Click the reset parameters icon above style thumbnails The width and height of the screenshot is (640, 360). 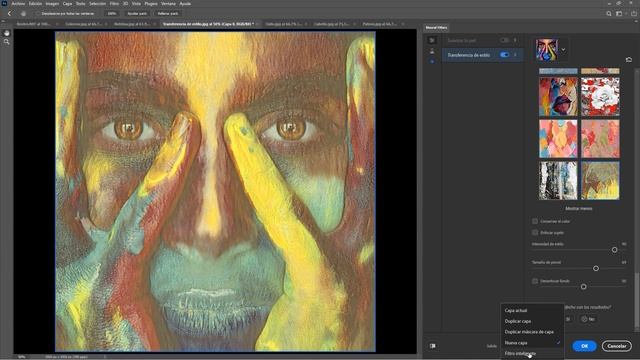[629, 60]
